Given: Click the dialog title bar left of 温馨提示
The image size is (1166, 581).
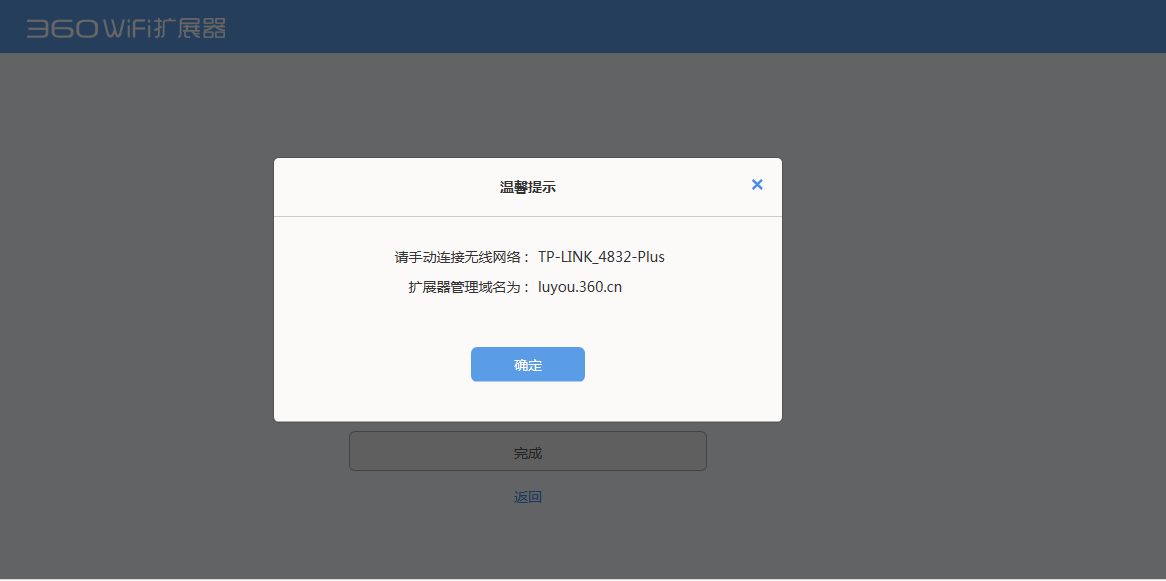Looking at the screenshot, I should [x=380, y=187].
